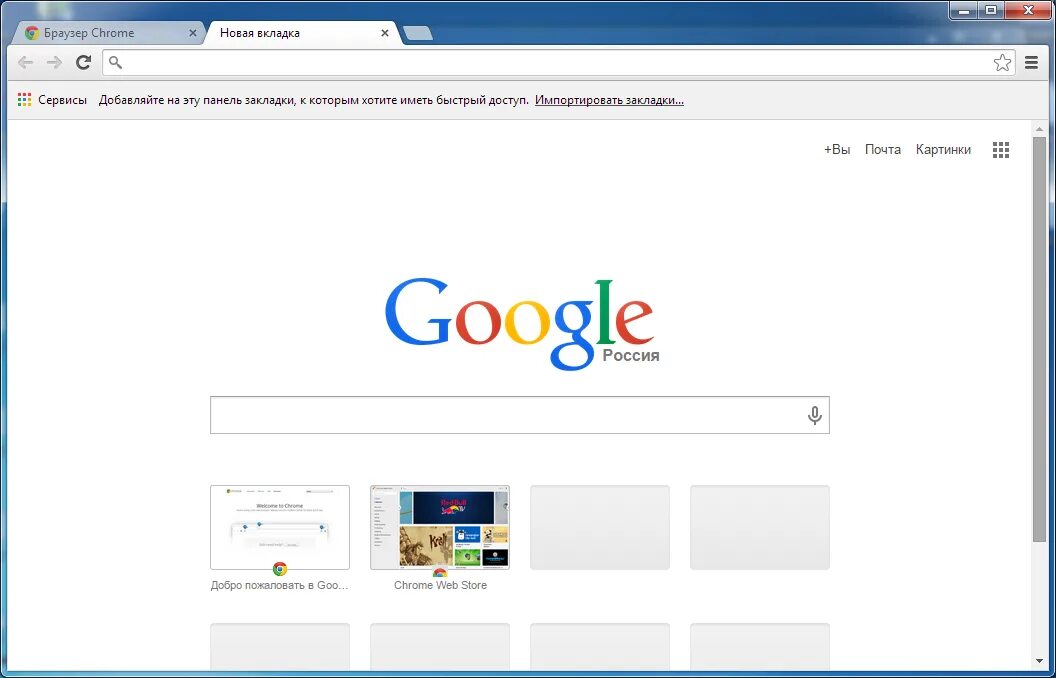
Task: Click the page scrollbar up arrow
Action: [x=1039, y=129]
